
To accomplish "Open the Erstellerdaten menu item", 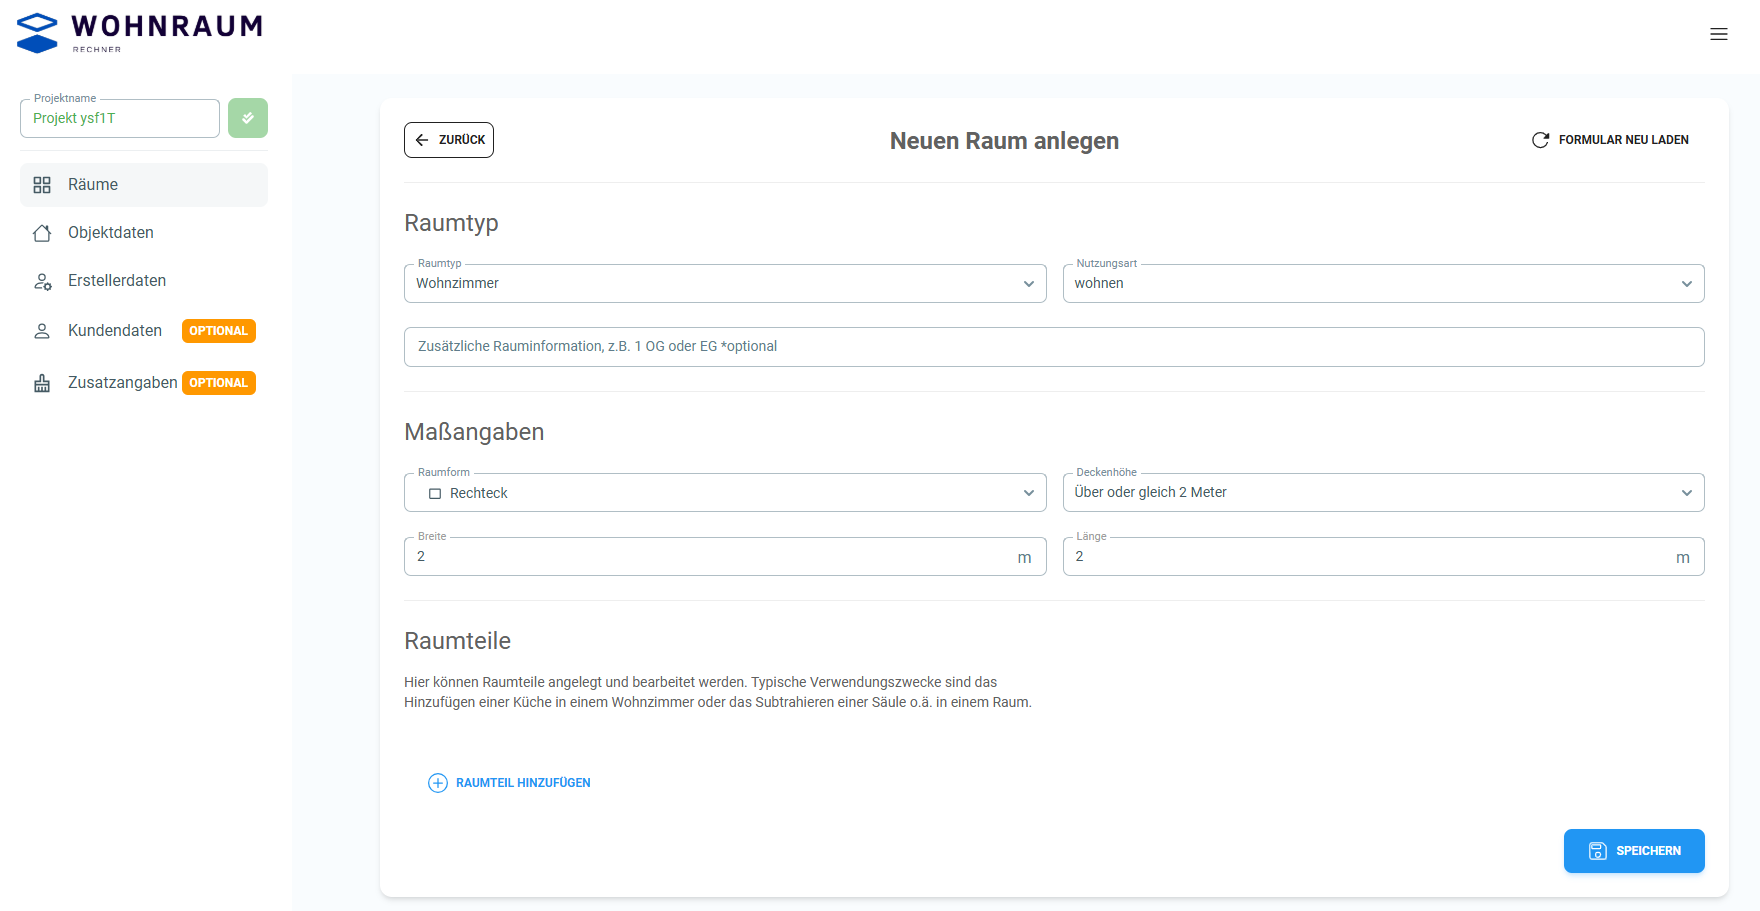I will 144,281.
